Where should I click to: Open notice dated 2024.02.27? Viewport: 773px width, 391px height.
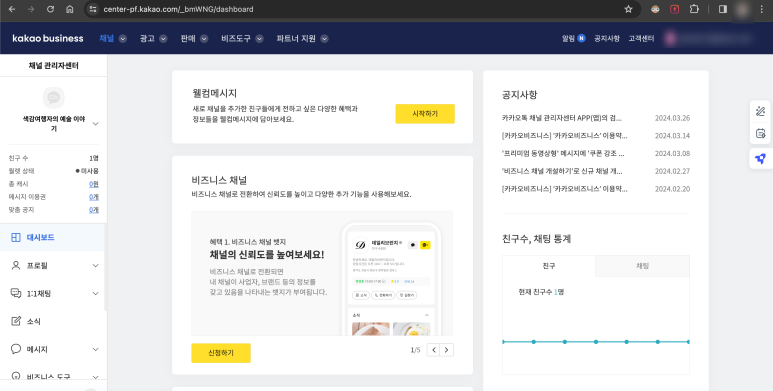click(596, 171)
